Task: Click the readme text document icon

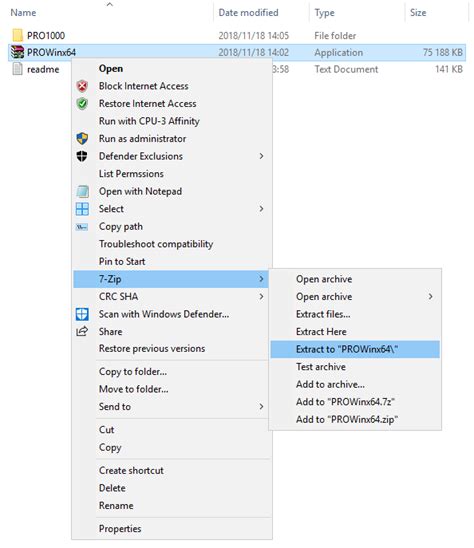Action: [x=17, y=69]
